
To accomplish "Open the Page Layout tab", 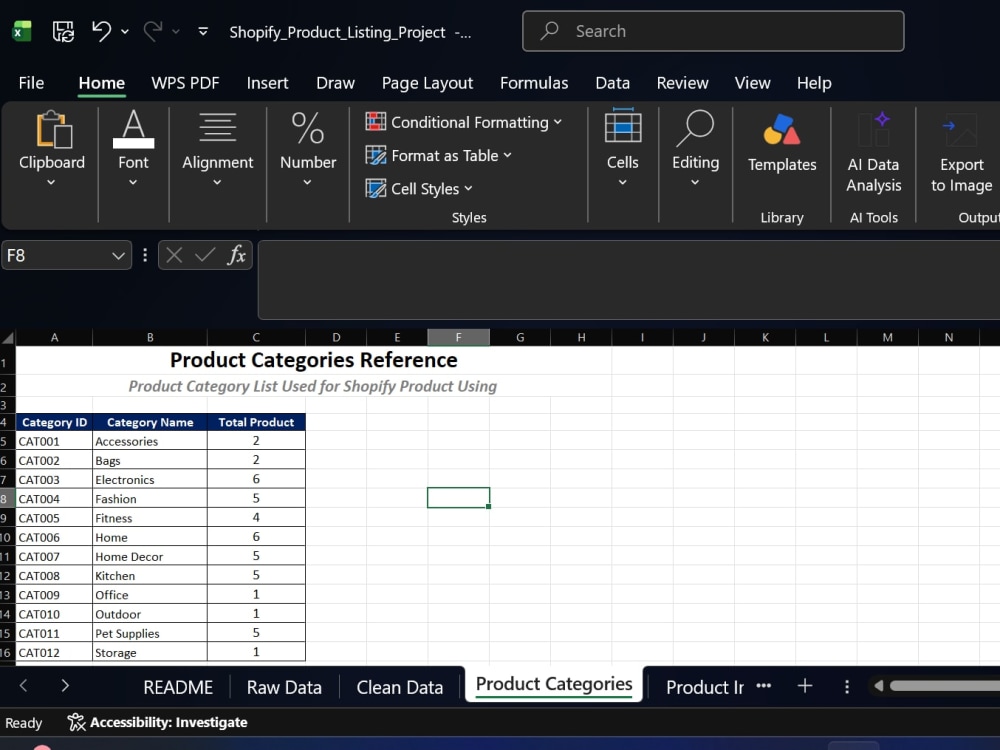I will tap(427, 83).
